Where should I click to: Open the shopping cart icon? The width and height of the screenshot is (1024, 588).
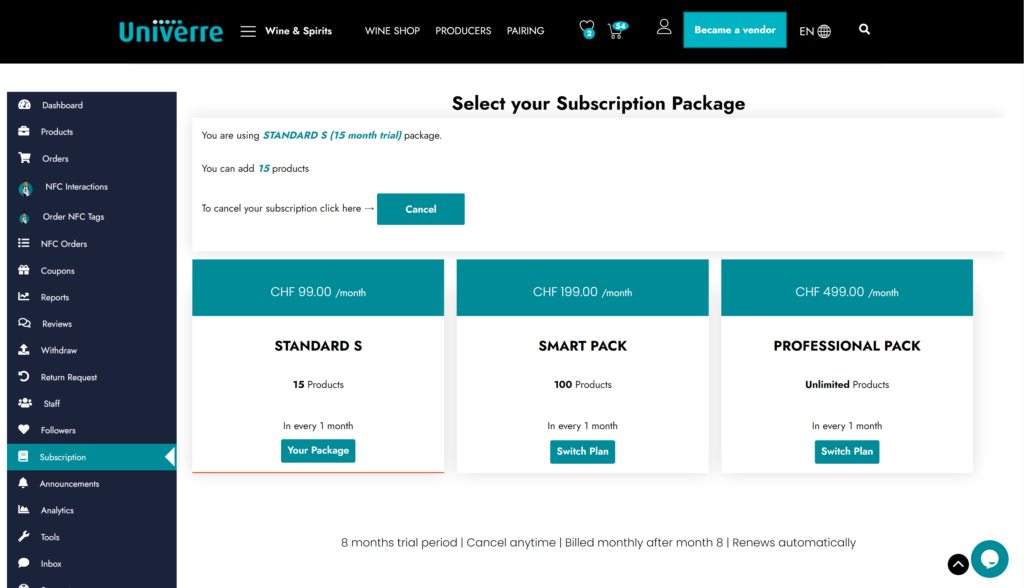[x=616, y=30]
